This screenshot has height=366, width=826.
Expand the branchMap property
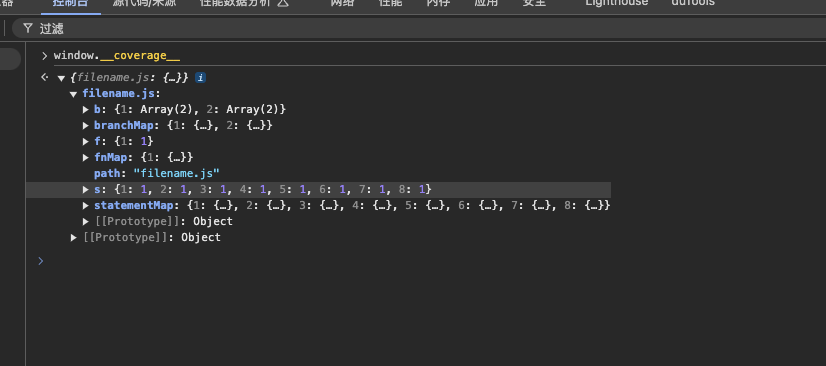[x=86, y=126]
